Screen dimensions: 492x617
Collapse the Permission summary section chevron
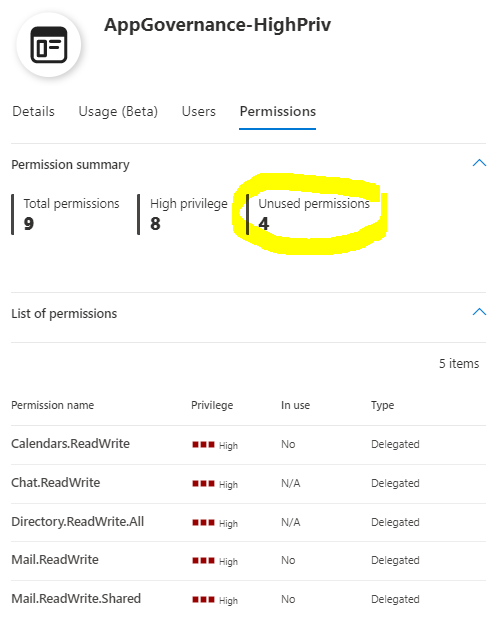point(479,163)
